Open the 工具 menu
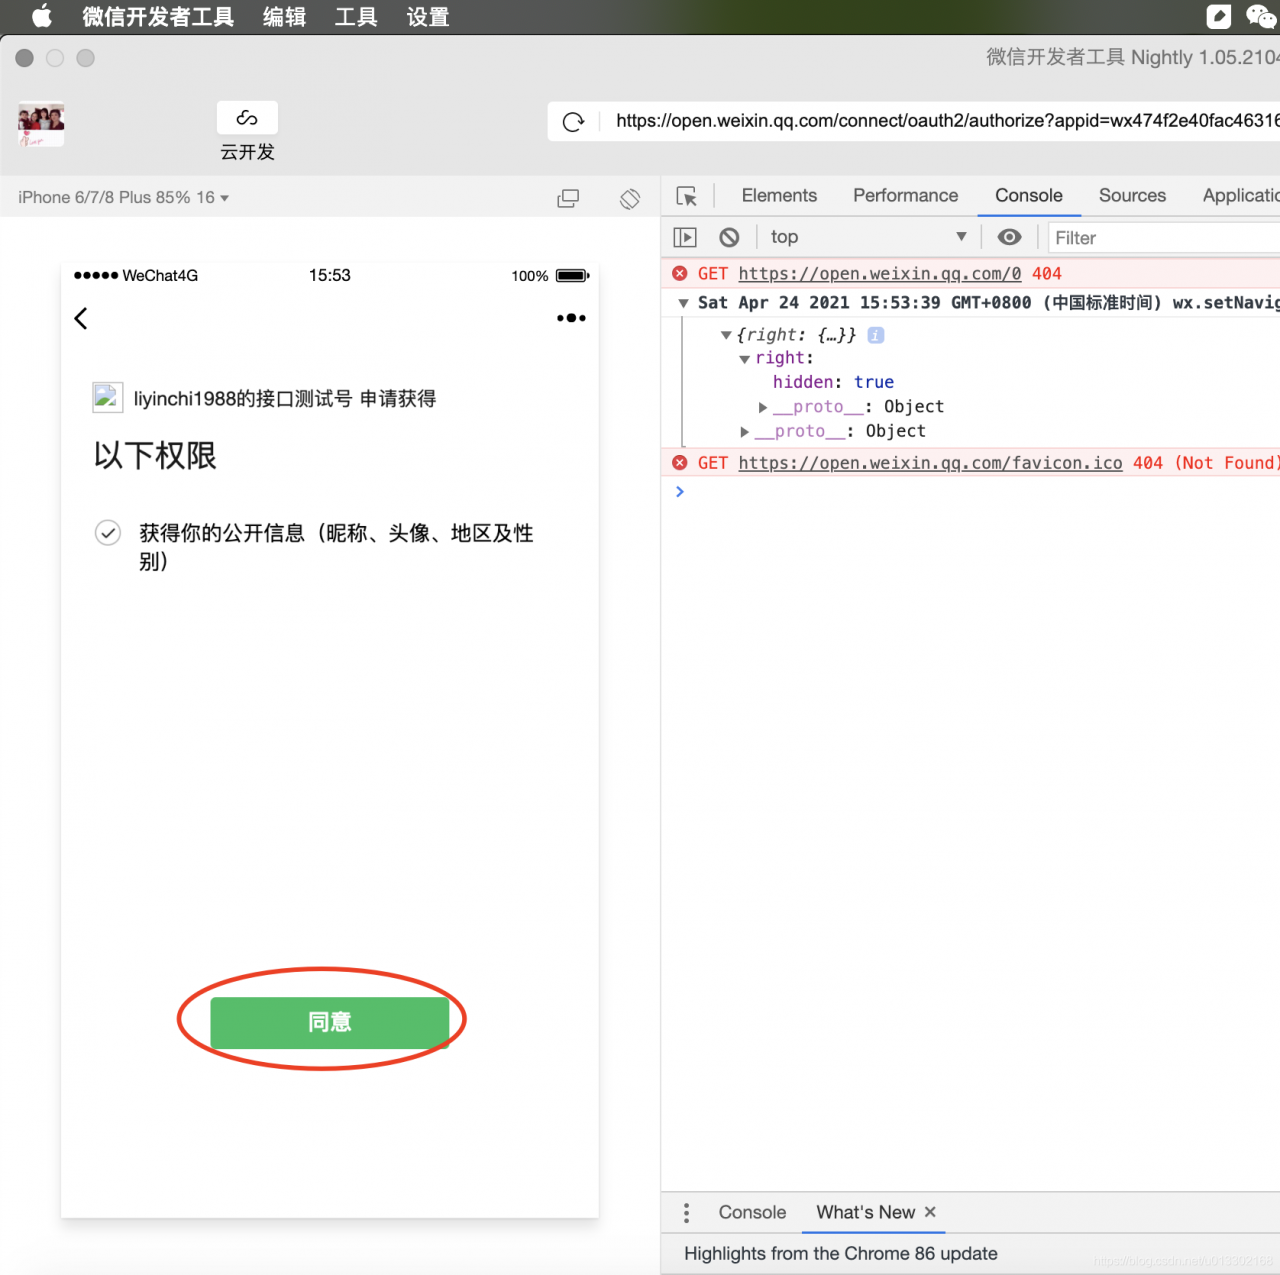Image resolution: width=1280 pixels, height=1275 pixels. [x=356, y=17]
